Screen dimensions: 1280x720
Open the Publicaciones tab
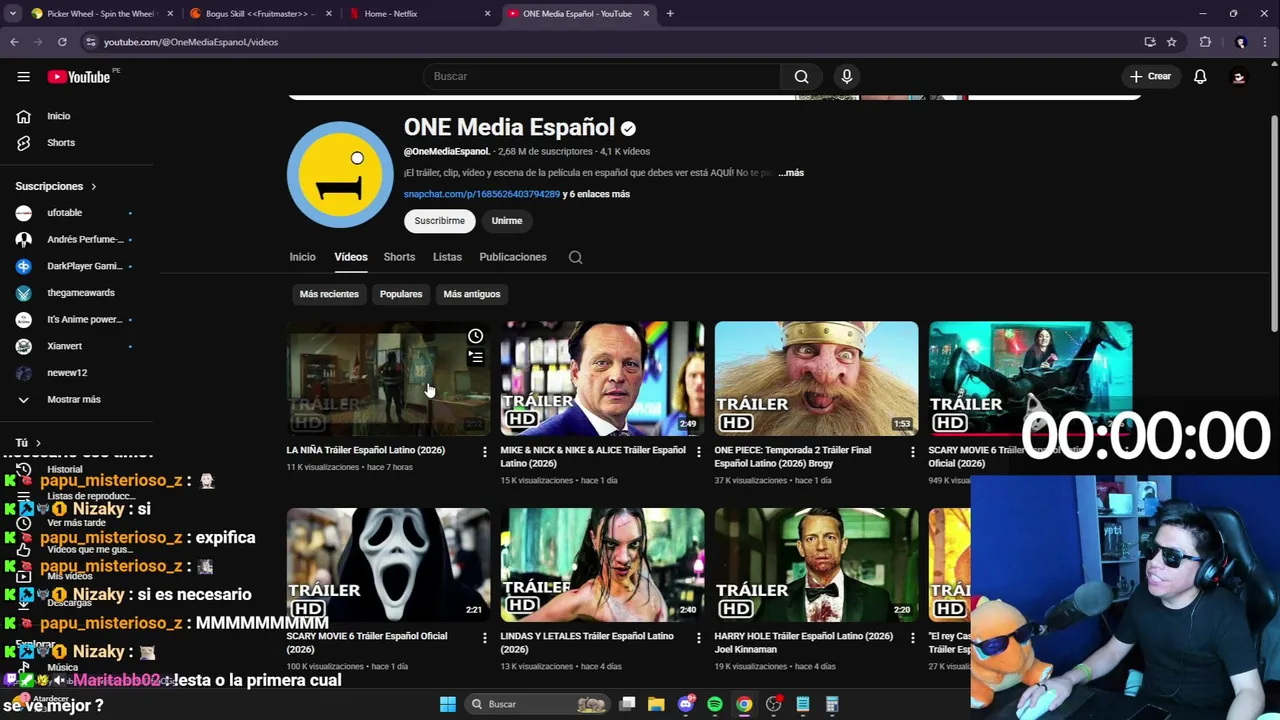pyautogui.click(x=513, y=257)
